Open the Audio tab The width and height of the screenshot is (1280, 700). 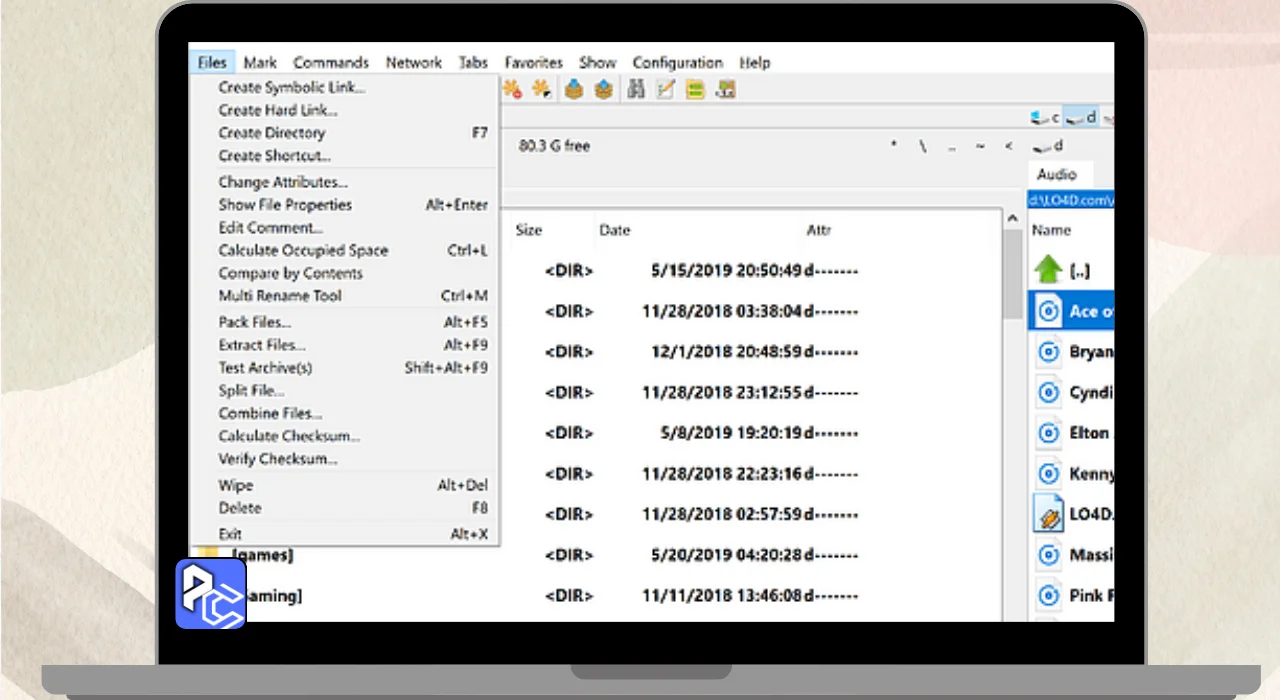(1057, 174)
